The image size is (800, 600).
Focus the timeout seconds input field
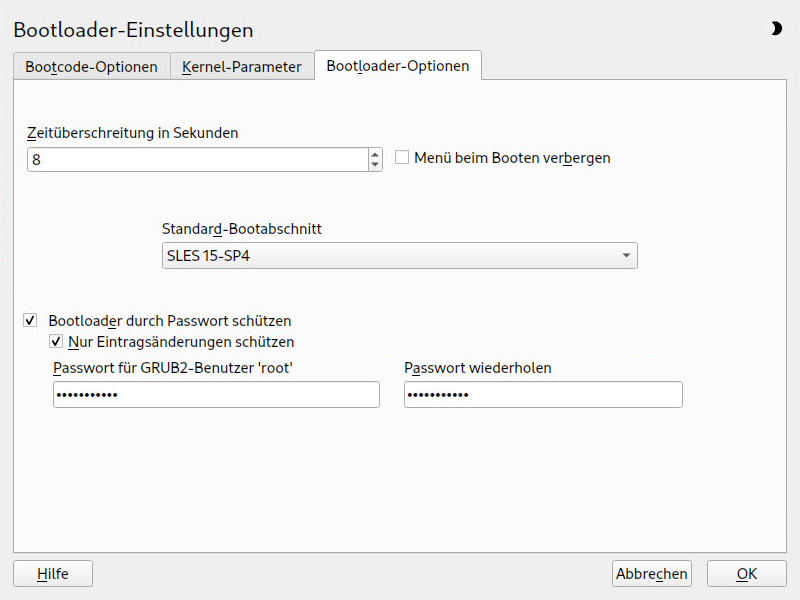tap(197, 160)
